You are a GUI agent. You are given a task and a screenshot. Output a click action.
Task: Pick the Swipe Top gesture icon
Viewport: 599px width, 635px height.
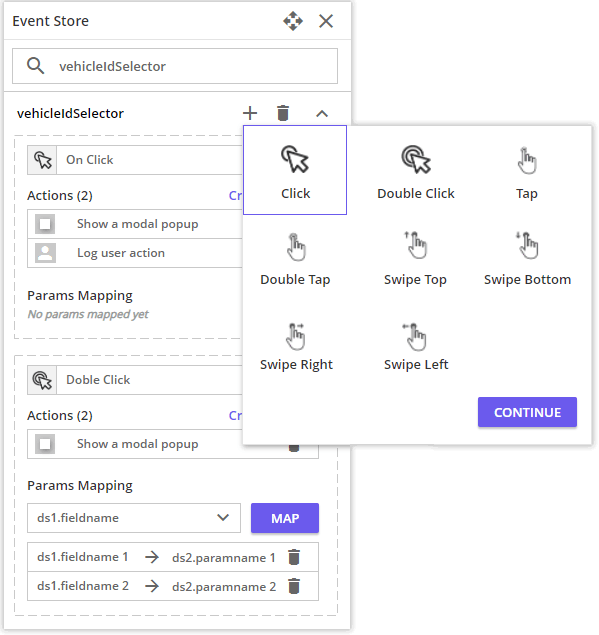(415, 245)
